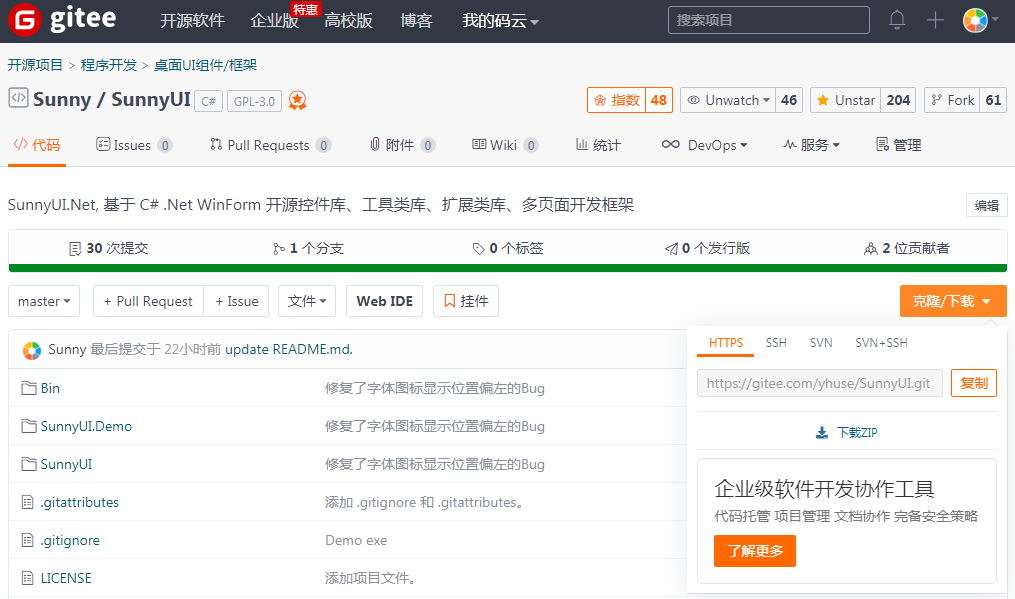This screenshot has height=599, width=1015.
Task: Click the 桌面UI组件/框架 breadcrumb link
Action: point(205,65)
